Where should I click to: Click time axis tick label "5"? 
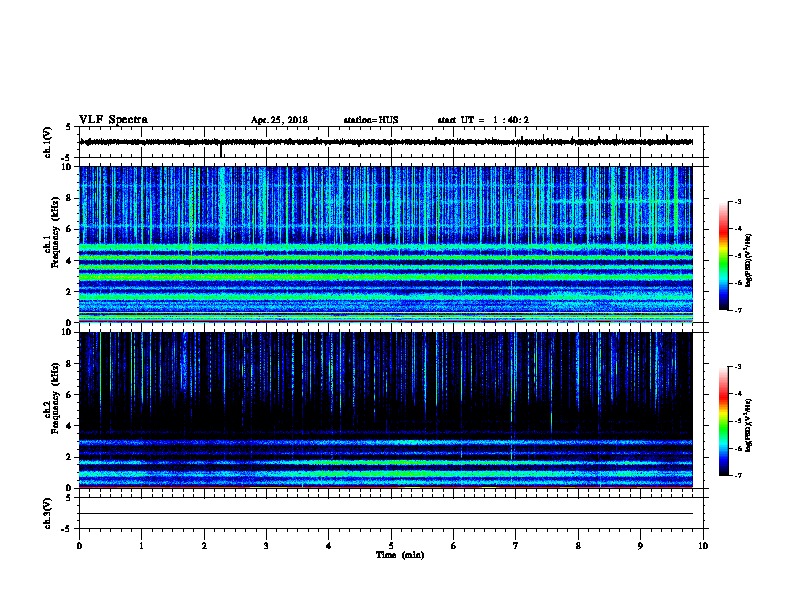[391, 546]
